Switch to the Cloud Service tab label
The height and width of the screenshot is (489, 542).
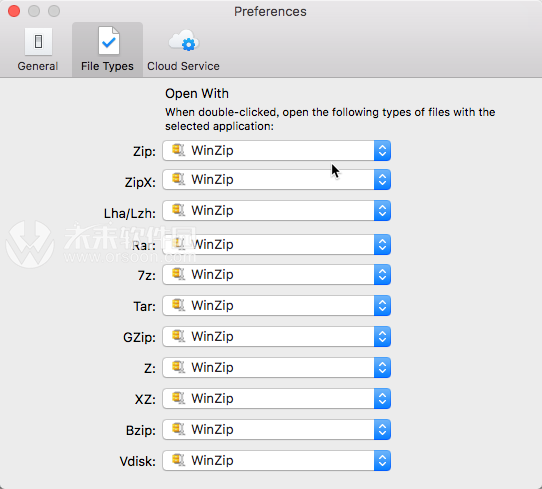point(183,66)
